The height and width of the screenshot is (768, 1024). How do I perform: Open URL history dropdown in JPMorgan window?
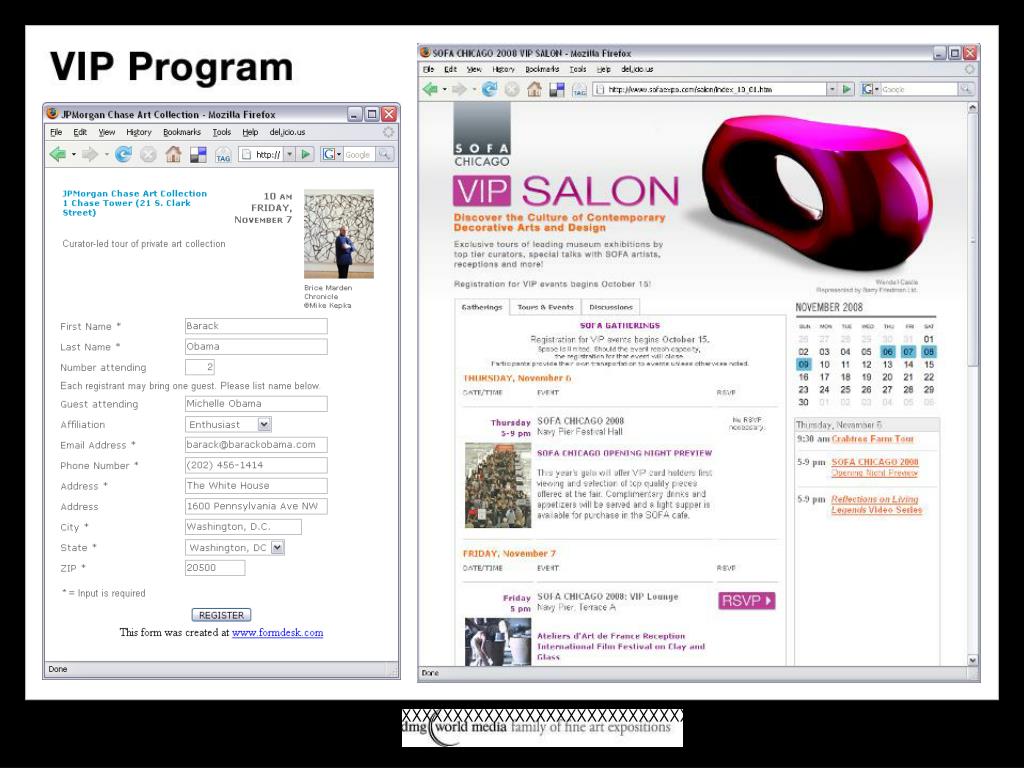[x=290, y=155]
